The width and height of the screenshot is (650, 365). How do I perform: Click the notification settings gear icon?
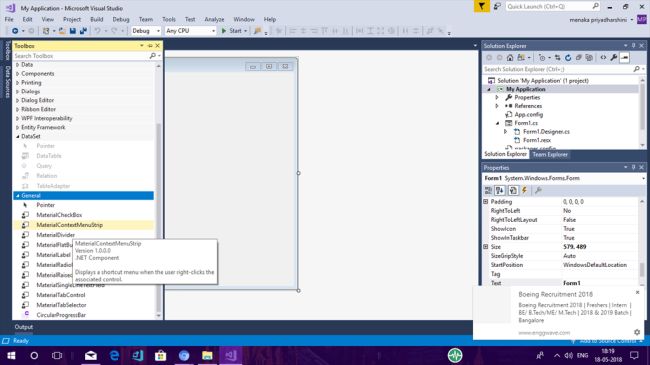click(x=637, y=332)
